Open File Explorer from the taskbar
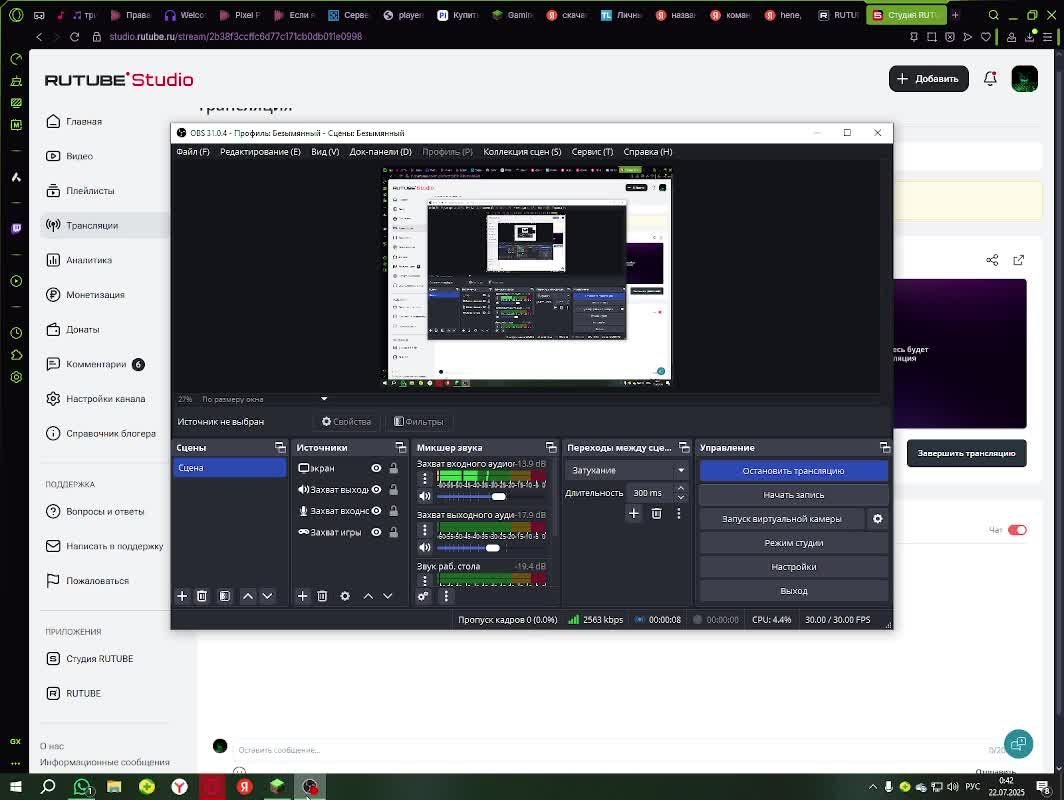Image resolution: width=1064 pixels, height=800 pixels. 114,786
